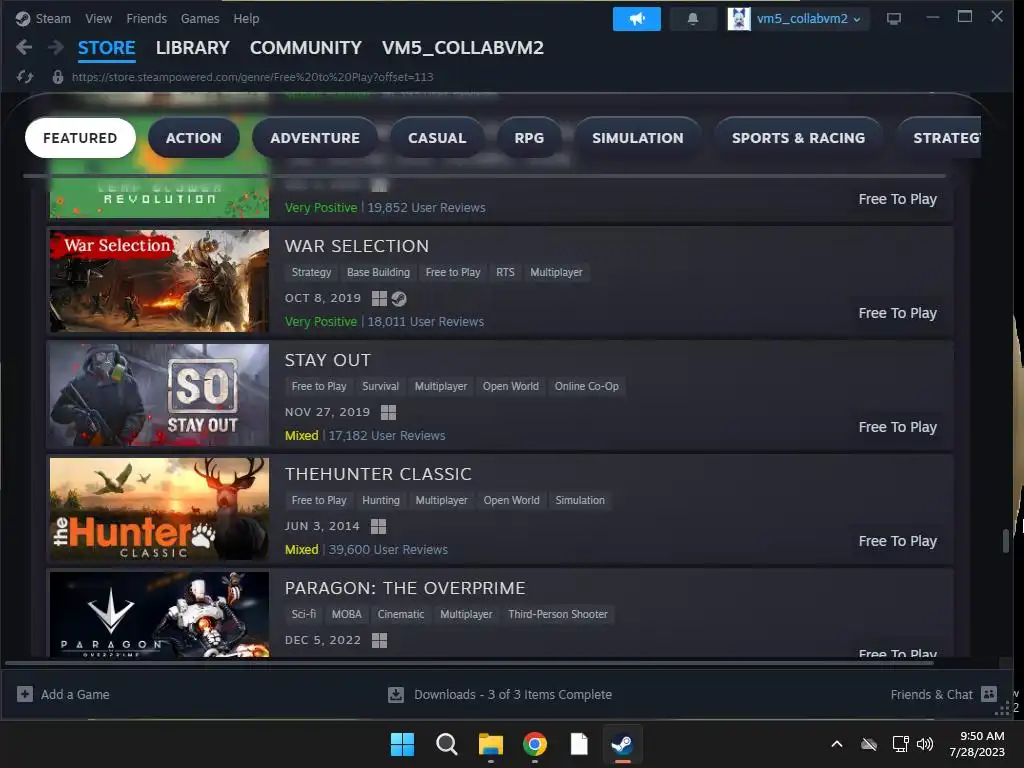Open the announcements megaphone button

(637, 19)
